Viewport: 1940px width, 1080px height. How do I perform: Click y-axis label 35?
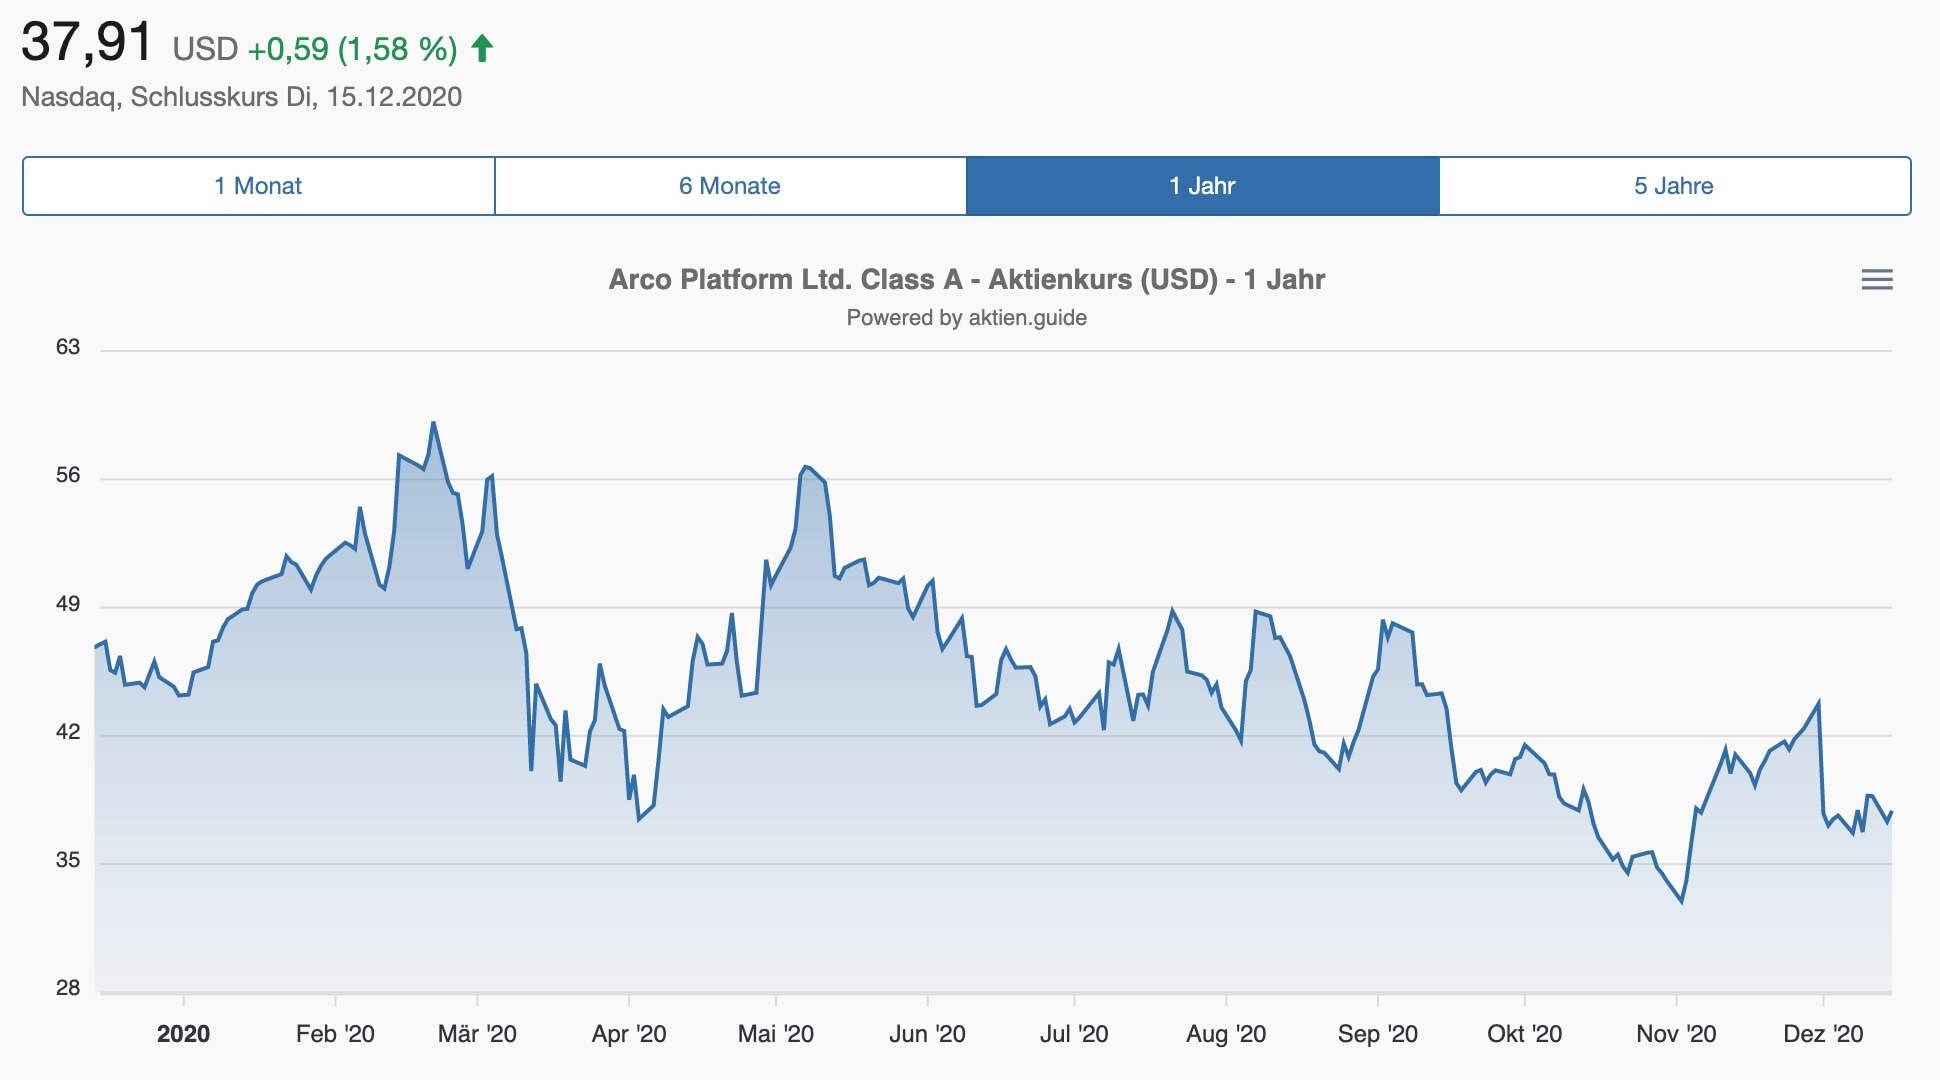(68, 860)
